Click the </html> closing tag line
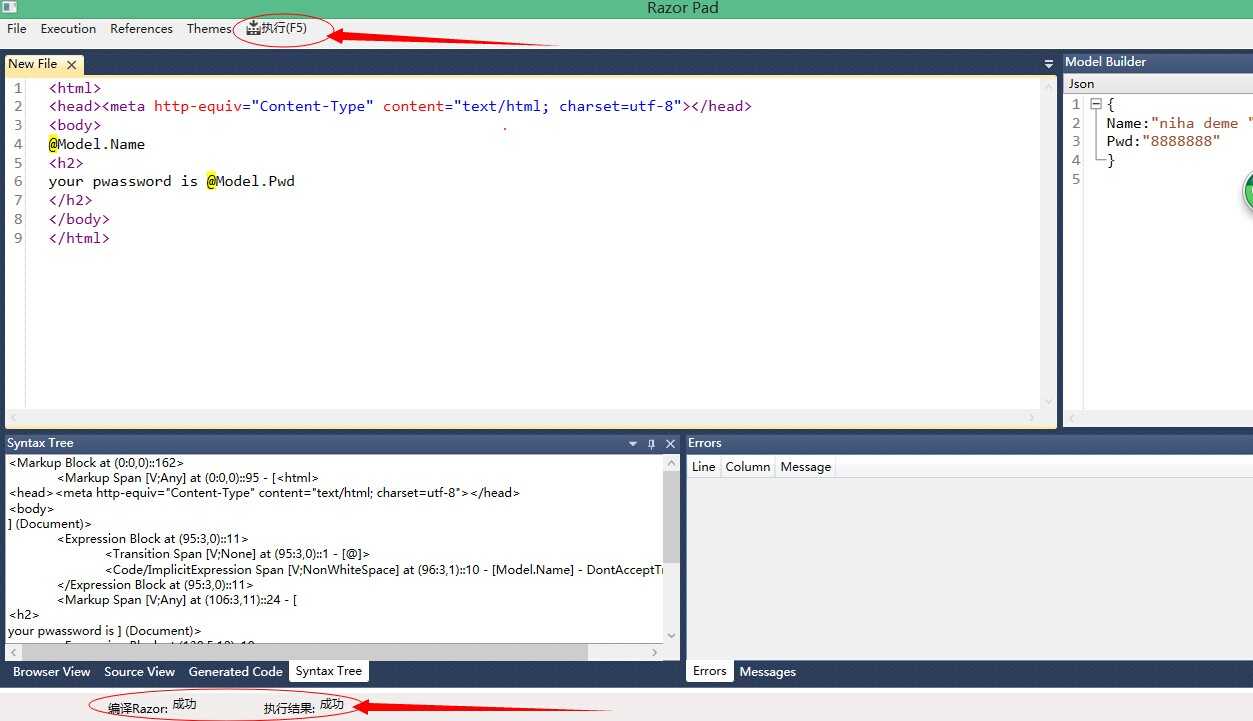Image resolution: width=1253 pixels, height=721 pixels. (x=79, y=238)
